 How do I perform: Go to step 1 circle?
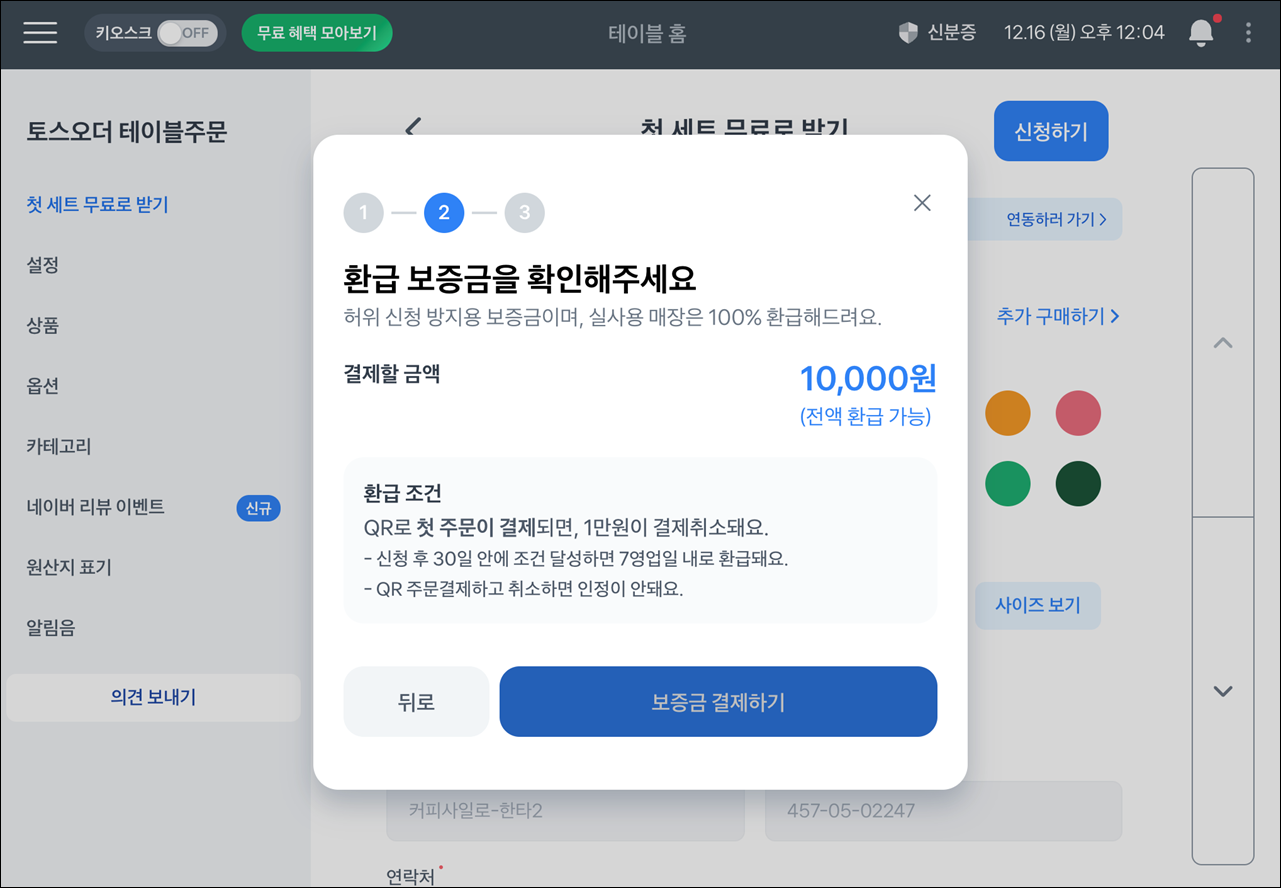tap(363, 213)
